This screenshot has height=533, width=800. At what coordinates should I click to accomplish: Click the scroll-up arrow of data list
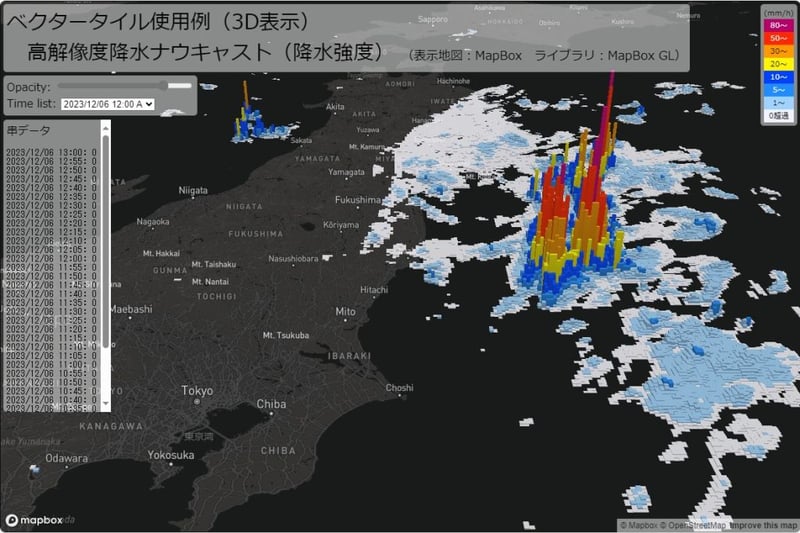(105, 126)
